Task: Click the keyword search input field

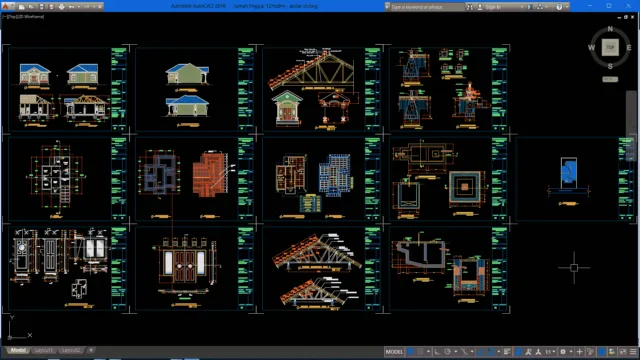Action: (x=427, y=7)
